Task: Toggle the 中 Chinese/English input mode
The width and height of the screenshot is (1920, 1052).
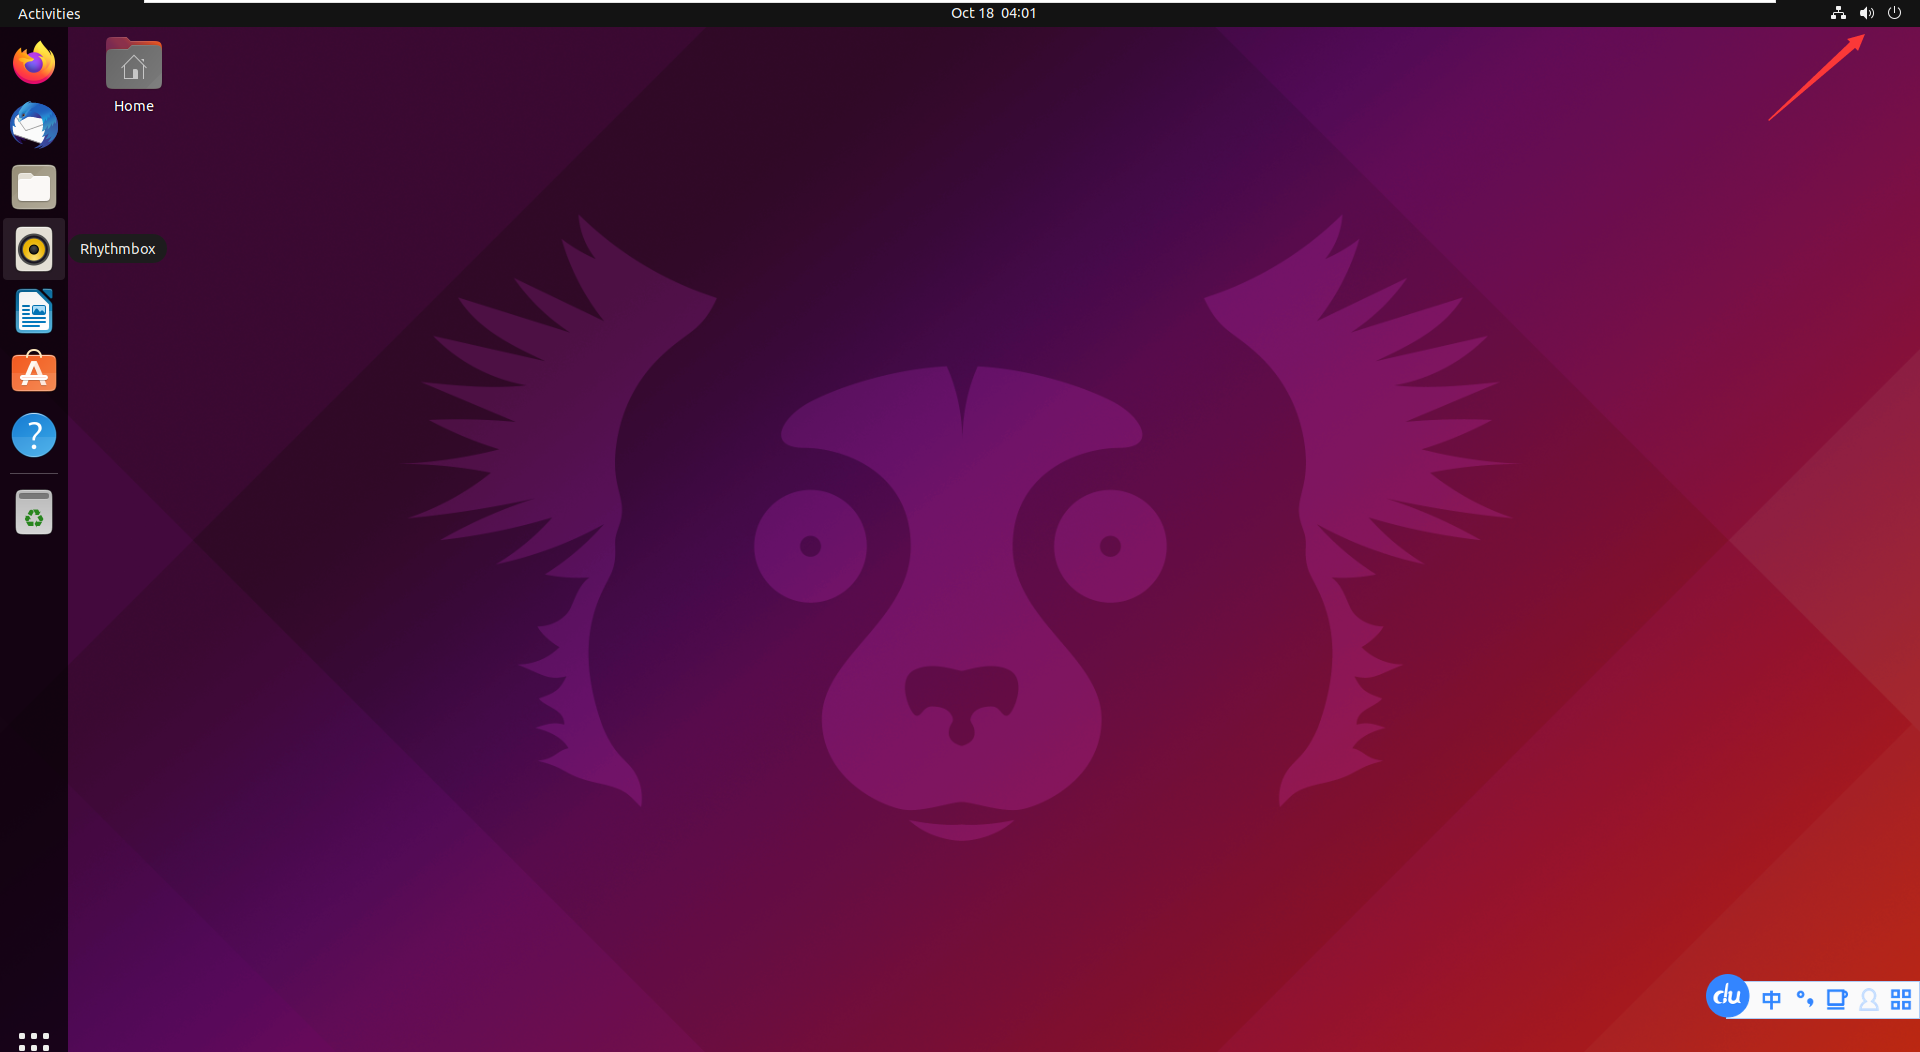Action: click(x=1771, y=1000)
